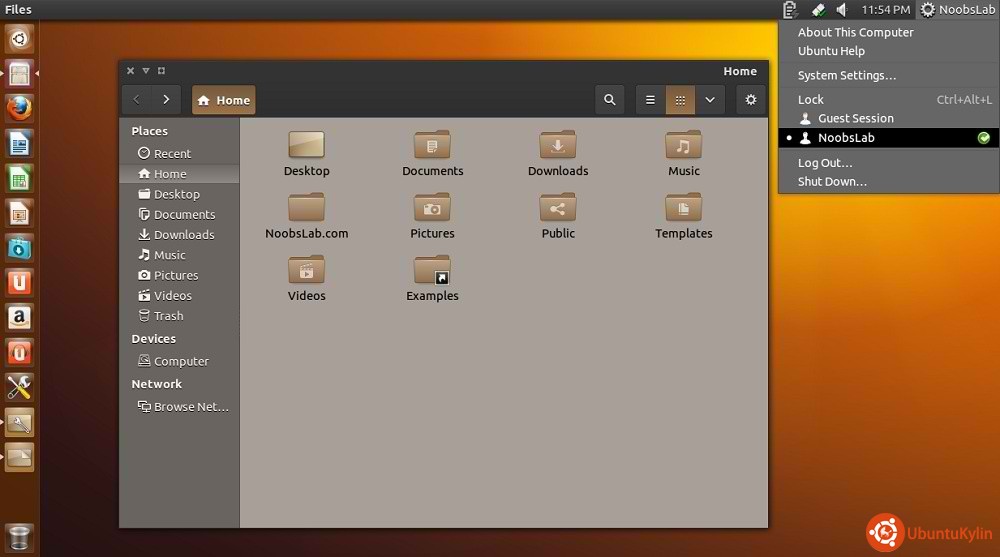Go forward using the forward arrow
This screenshot has height=557, width=1000.
165,100
